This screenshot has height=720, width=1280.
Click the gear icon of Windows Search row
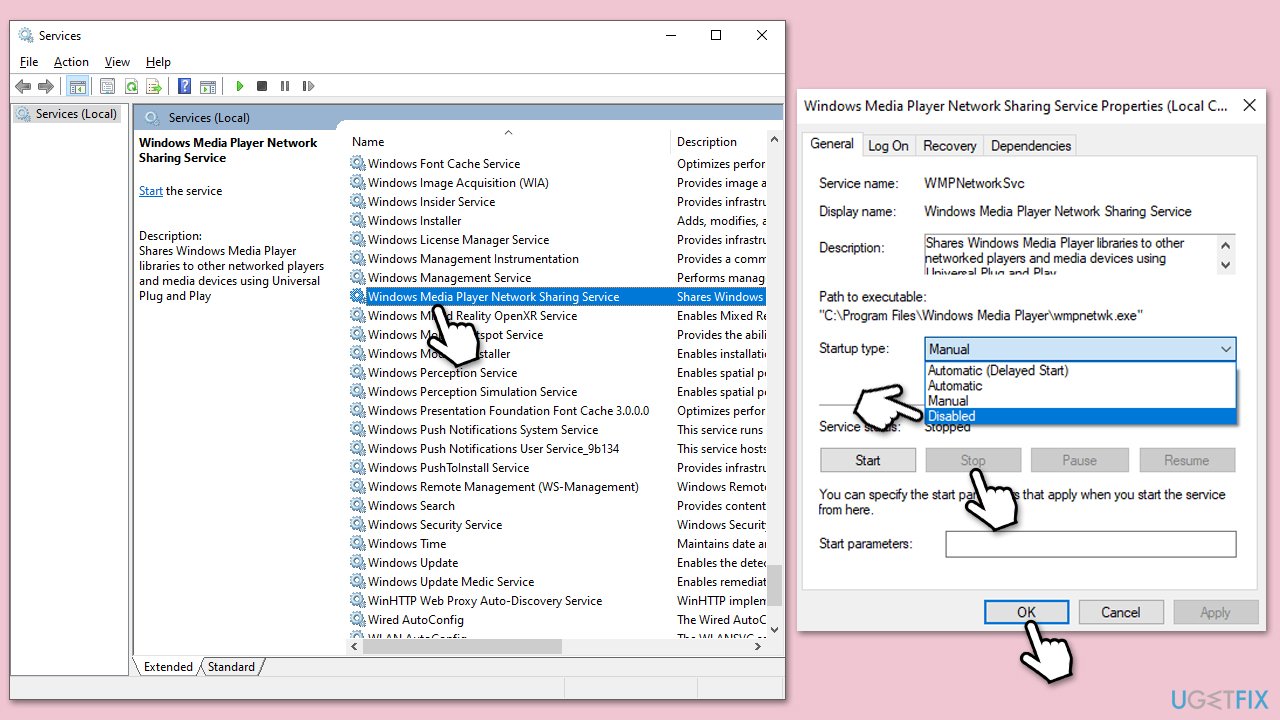pos(358,505)
